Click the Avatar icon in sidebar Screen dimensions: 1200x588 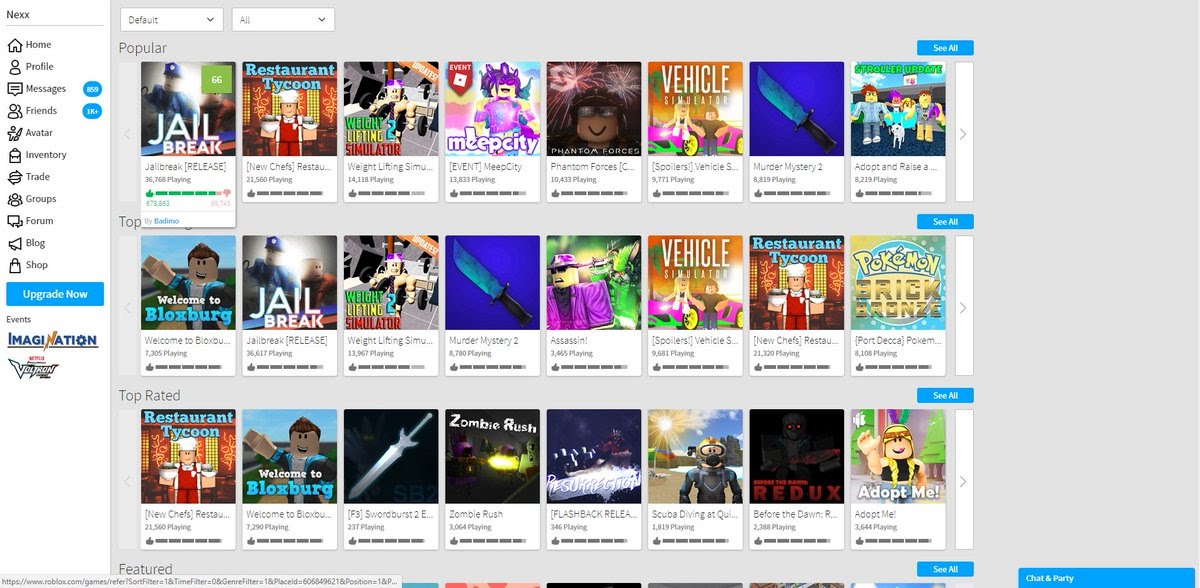[x=15, y=133]
